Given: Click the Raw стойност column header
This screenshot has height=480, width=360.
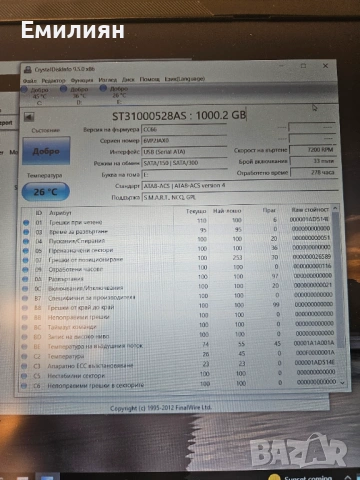Looking at the screenshot, I should click(x=310, y=210).
